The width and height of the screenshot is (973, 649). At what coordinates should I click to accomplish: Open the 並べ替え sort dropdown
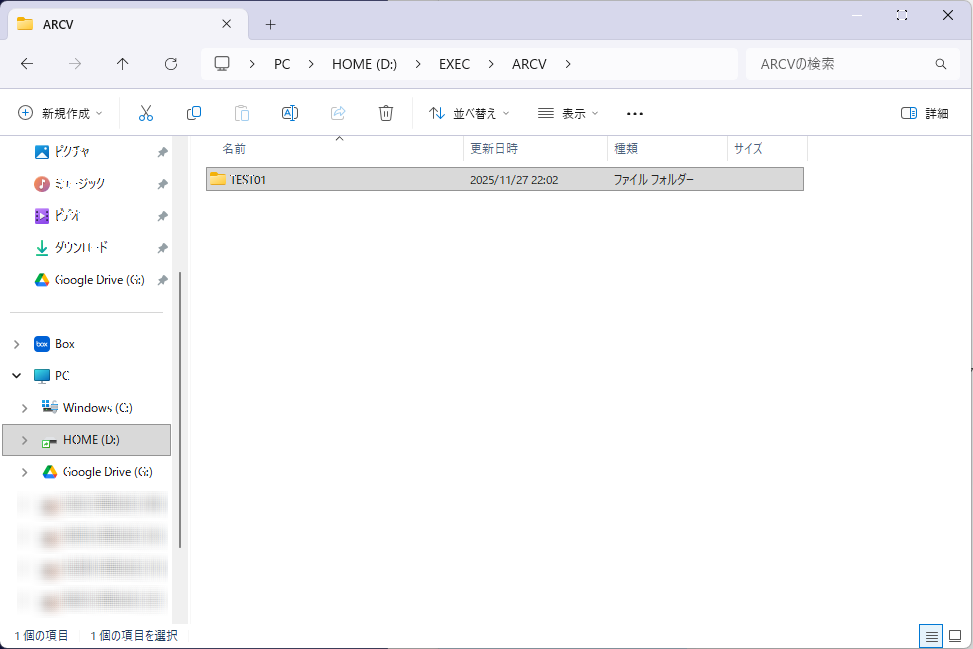pyautogui.click(x=469, y=113)
